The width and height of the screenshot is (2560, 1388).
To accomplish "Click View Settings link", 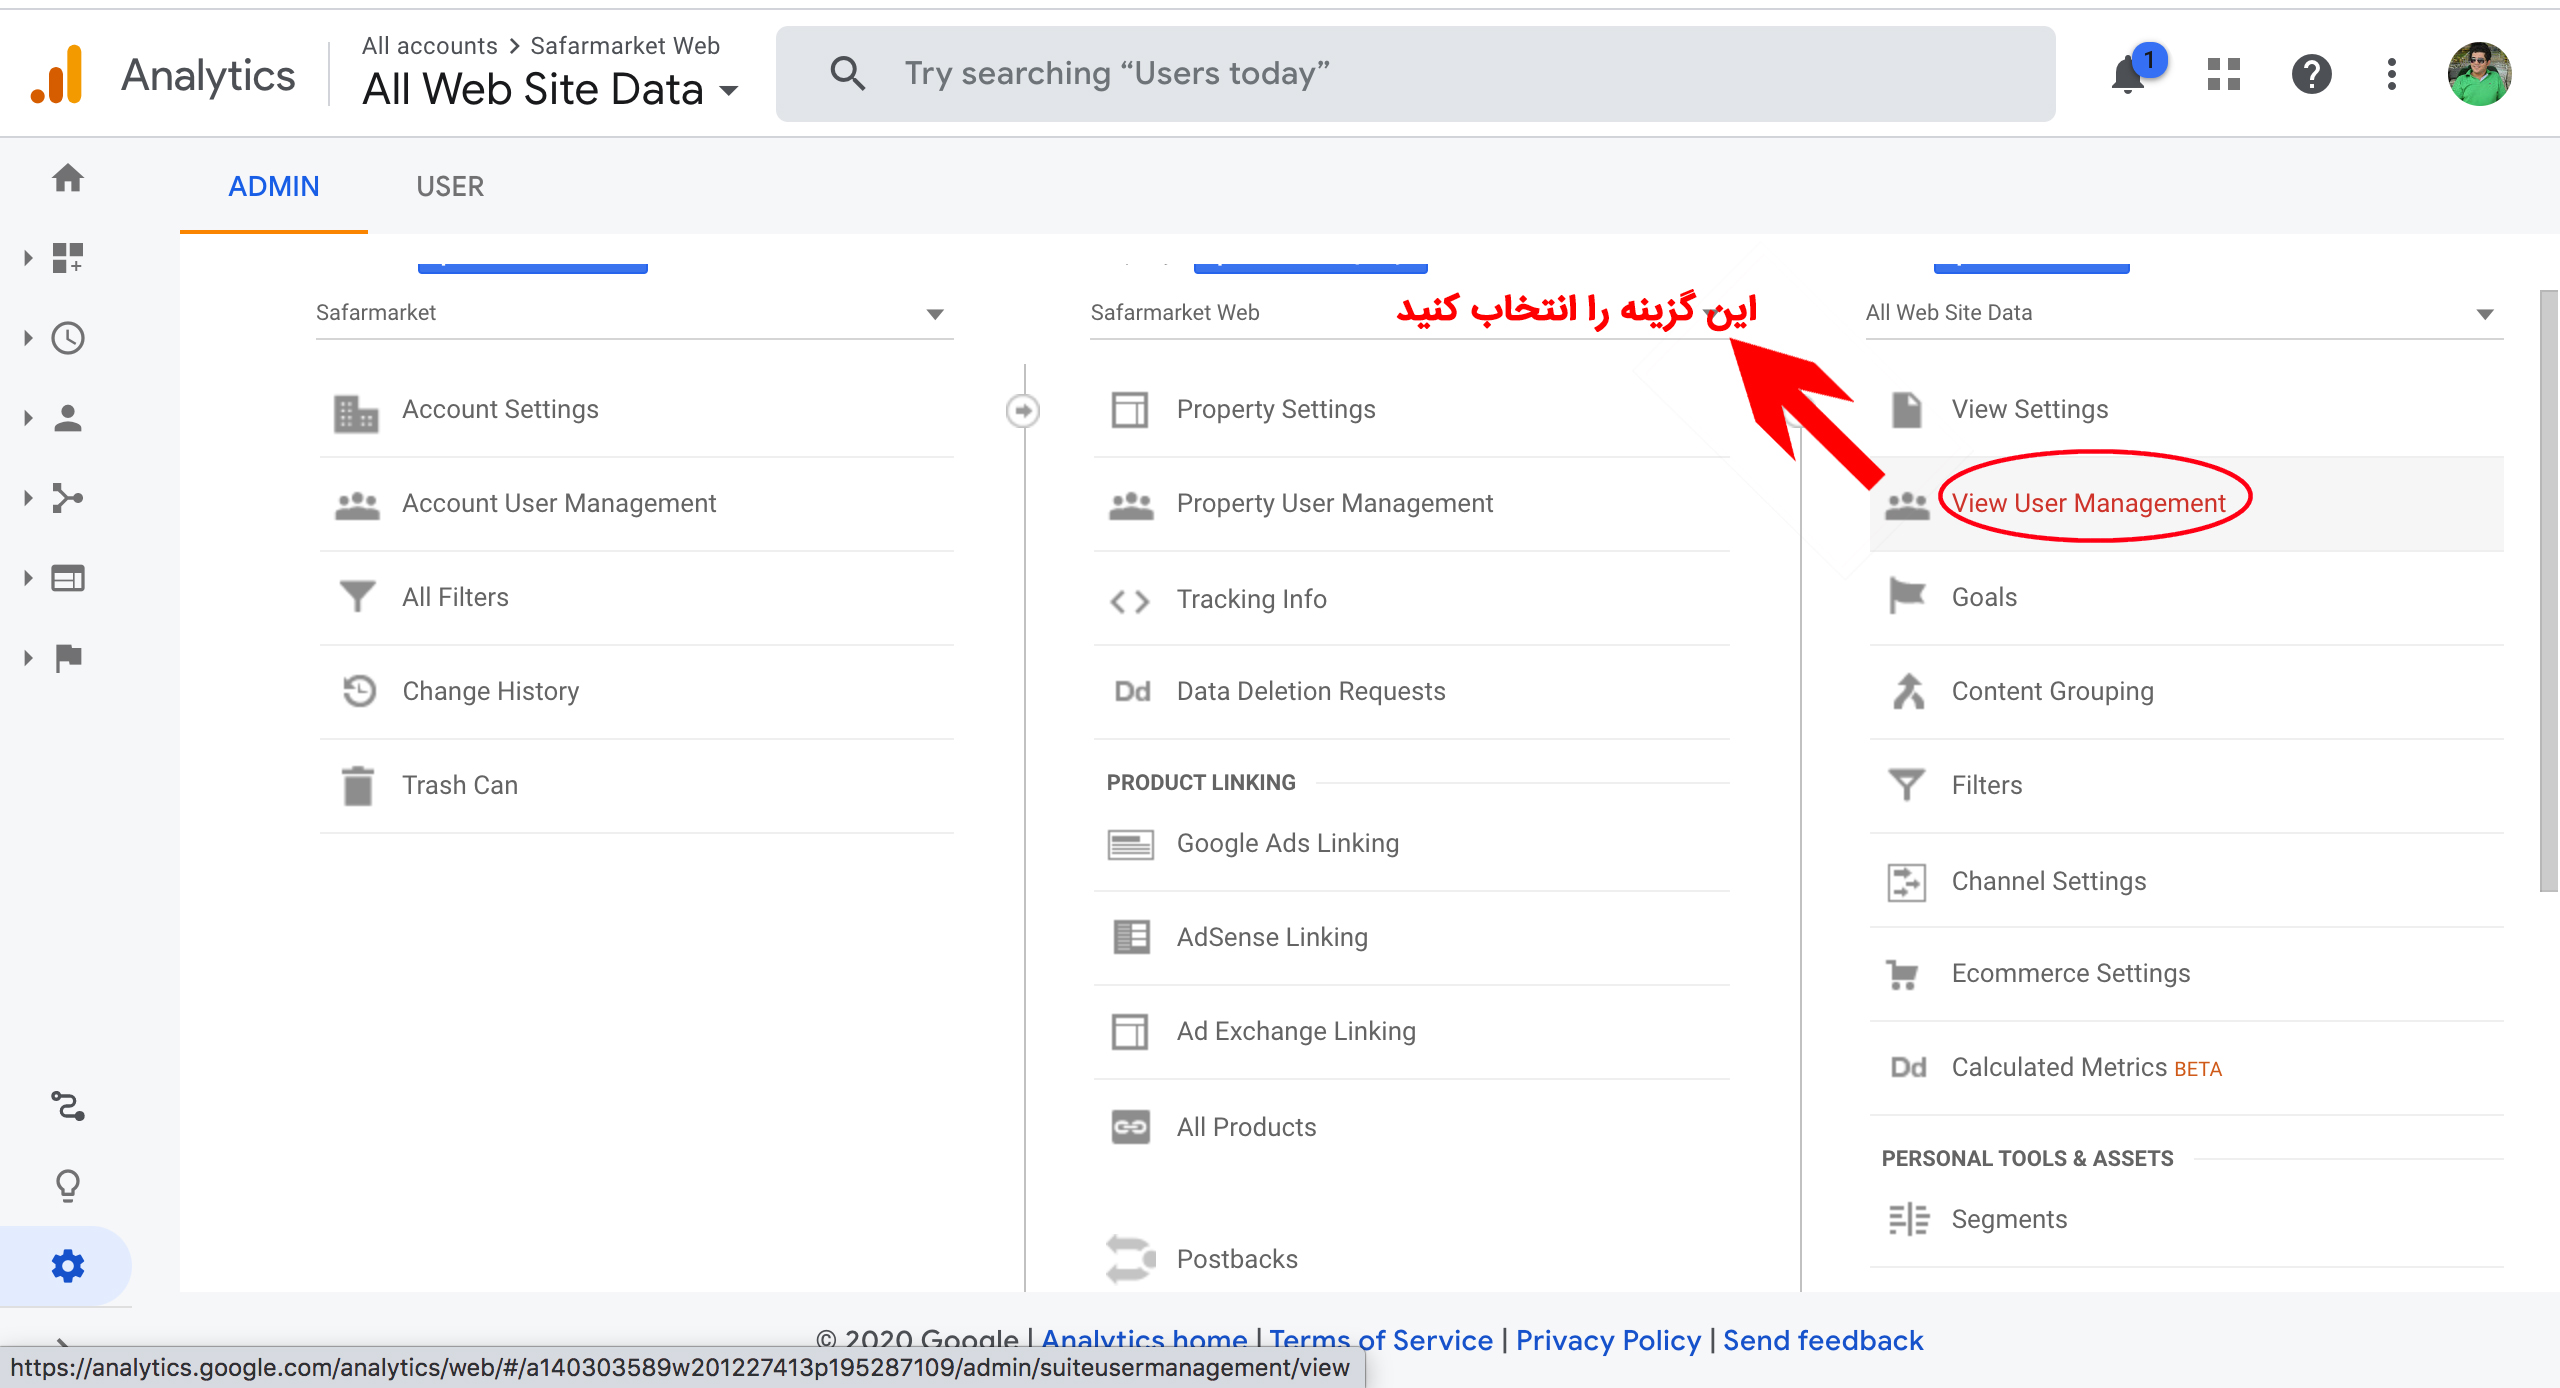I will pos(2030,409).
